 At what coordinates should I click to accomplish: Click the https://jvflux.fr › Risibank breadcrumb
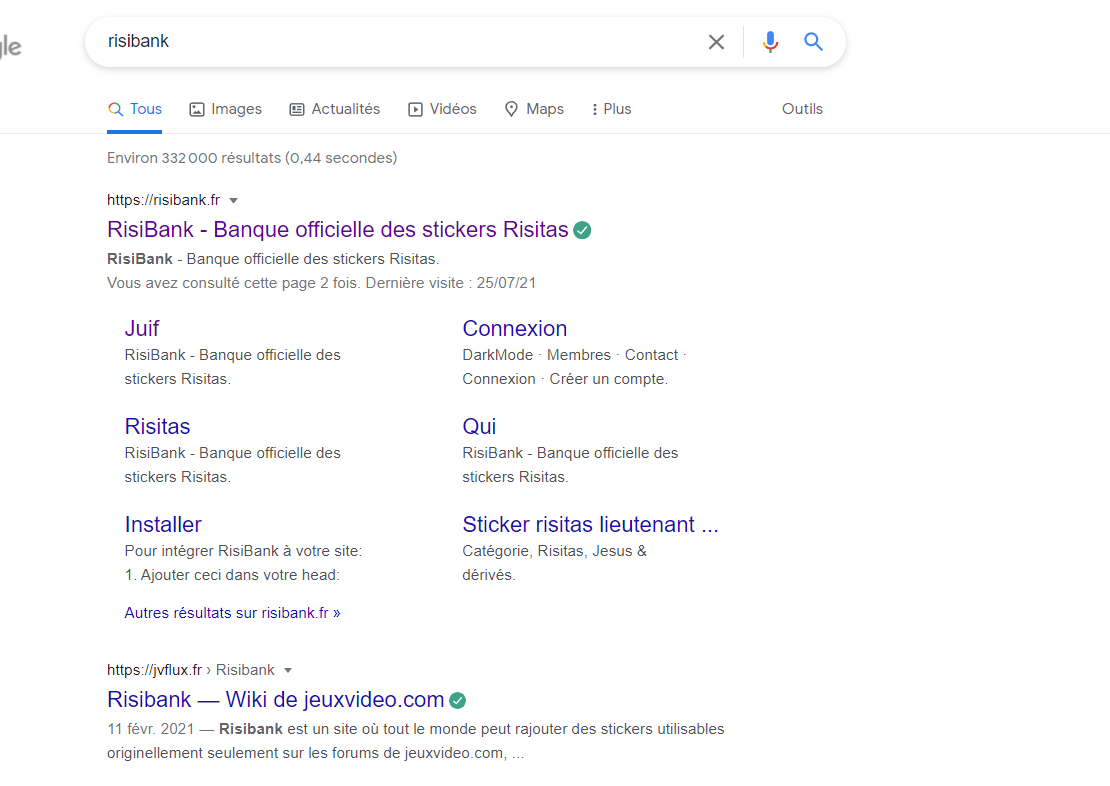coord(190,671)
